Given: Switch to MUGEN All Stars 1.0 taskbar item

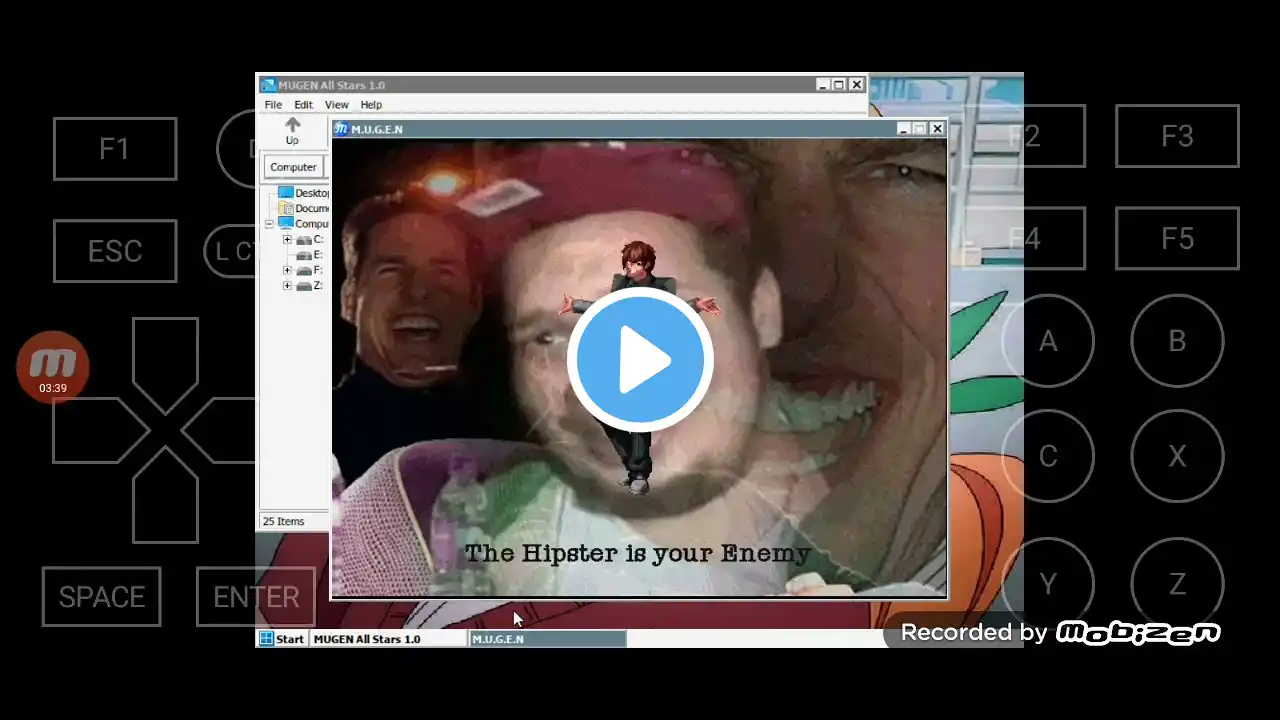Looking at the screenshot, I should click(388, 639).
